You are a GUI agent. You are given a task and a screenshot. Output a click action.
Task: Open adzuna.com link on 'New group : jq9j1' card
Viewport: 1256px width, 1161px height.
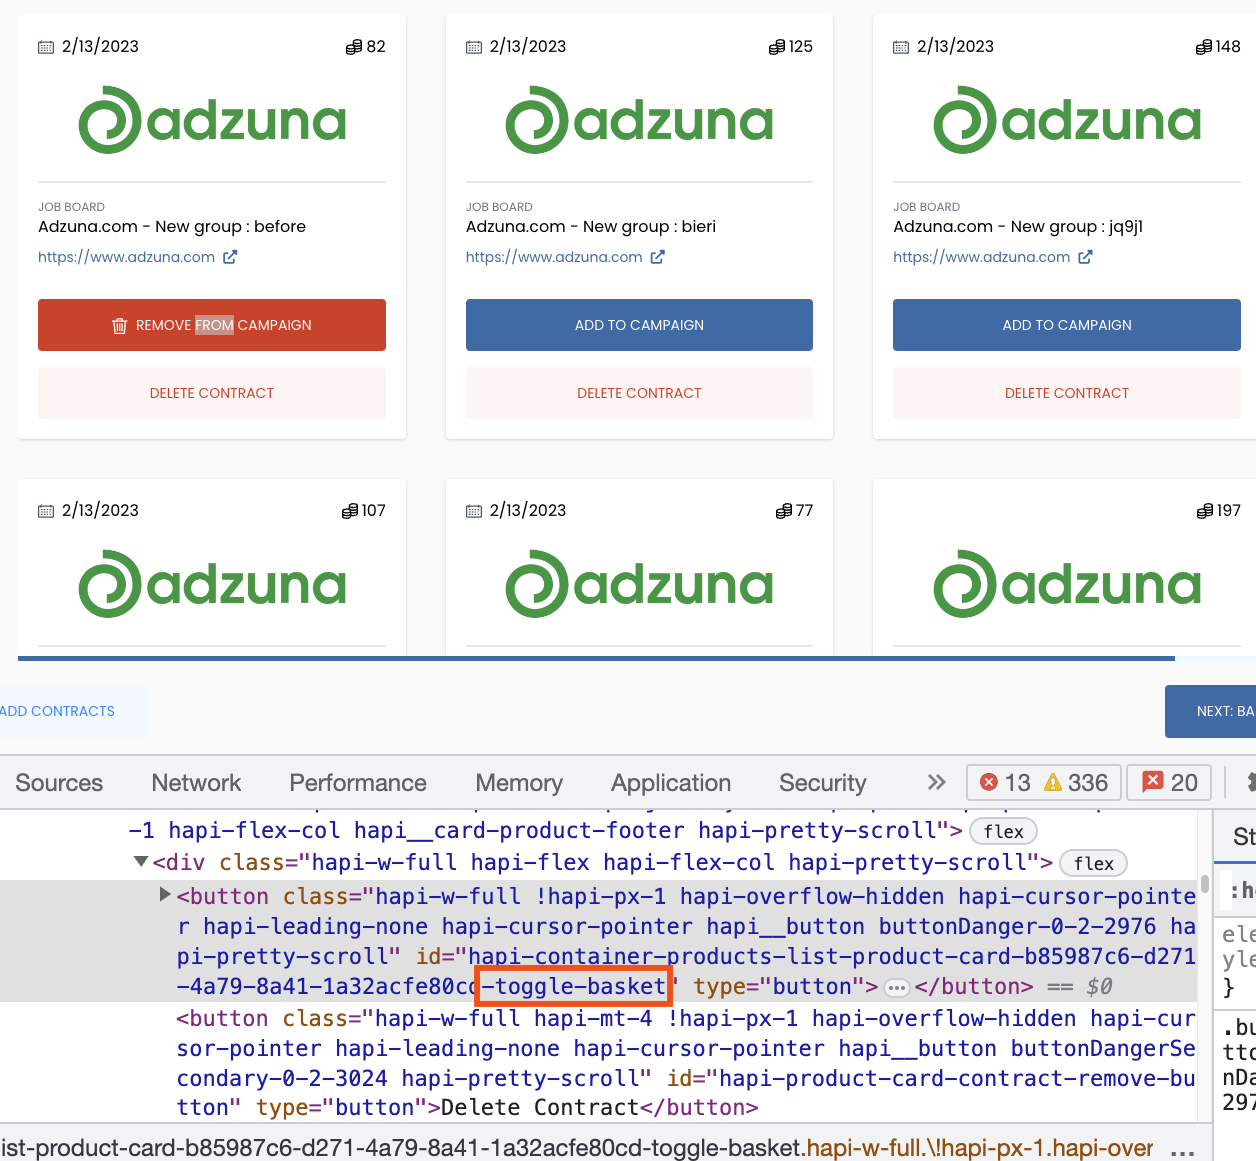point(981,257)
